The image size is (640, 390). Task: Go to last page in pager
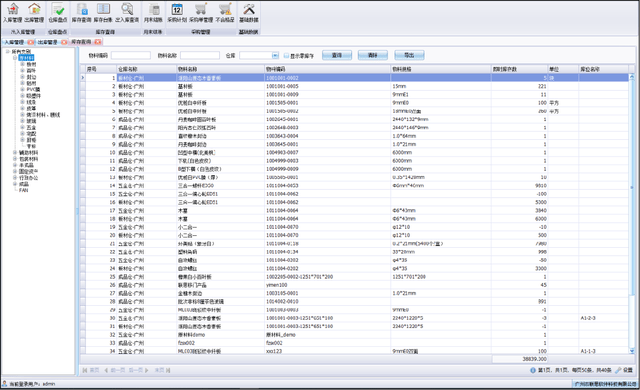tap(162, 370)
